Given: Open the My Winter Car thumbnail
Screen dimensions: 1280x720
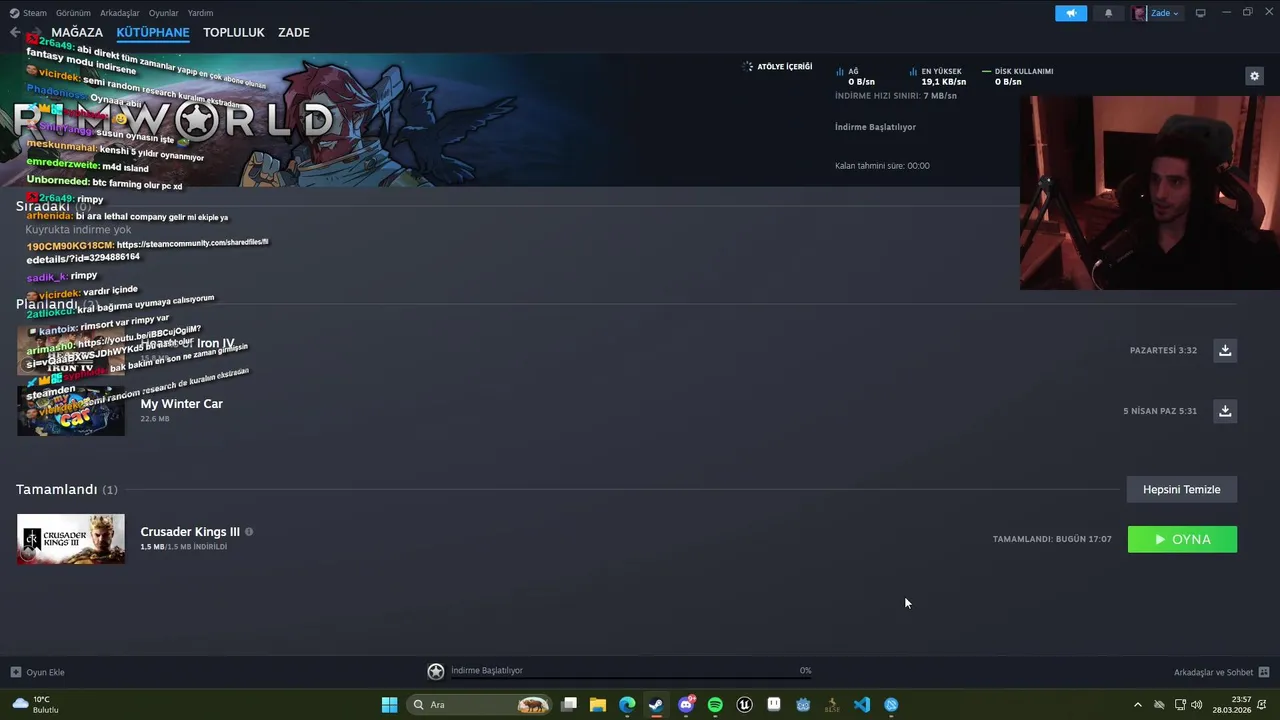Looking at the screenshot, I should 71,411.
